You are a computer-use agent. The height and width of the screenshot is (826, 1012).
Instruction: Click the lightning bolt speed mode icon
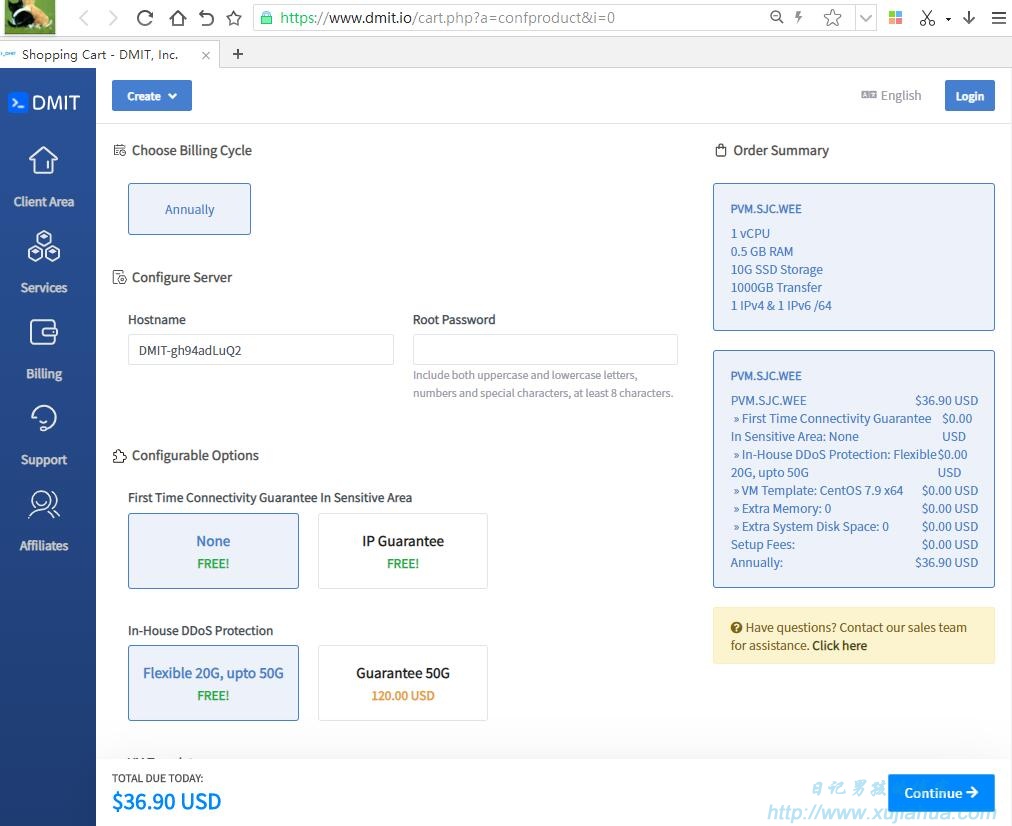click(798, 17)
